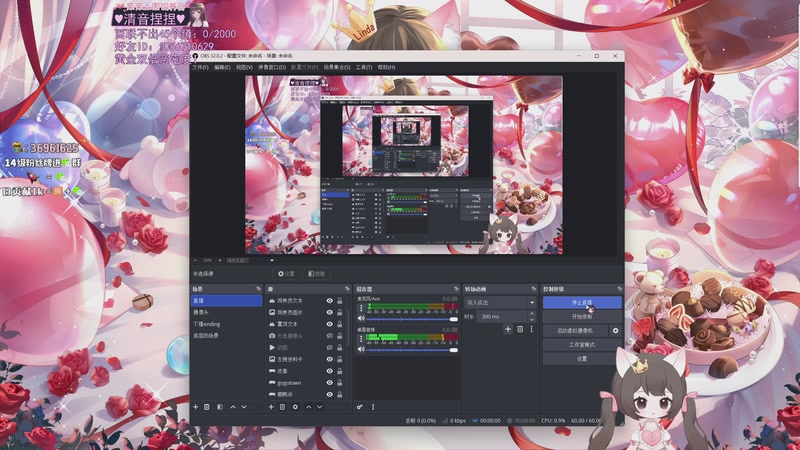Open scene filters icon in Scenes toolbar

point(220,407)
